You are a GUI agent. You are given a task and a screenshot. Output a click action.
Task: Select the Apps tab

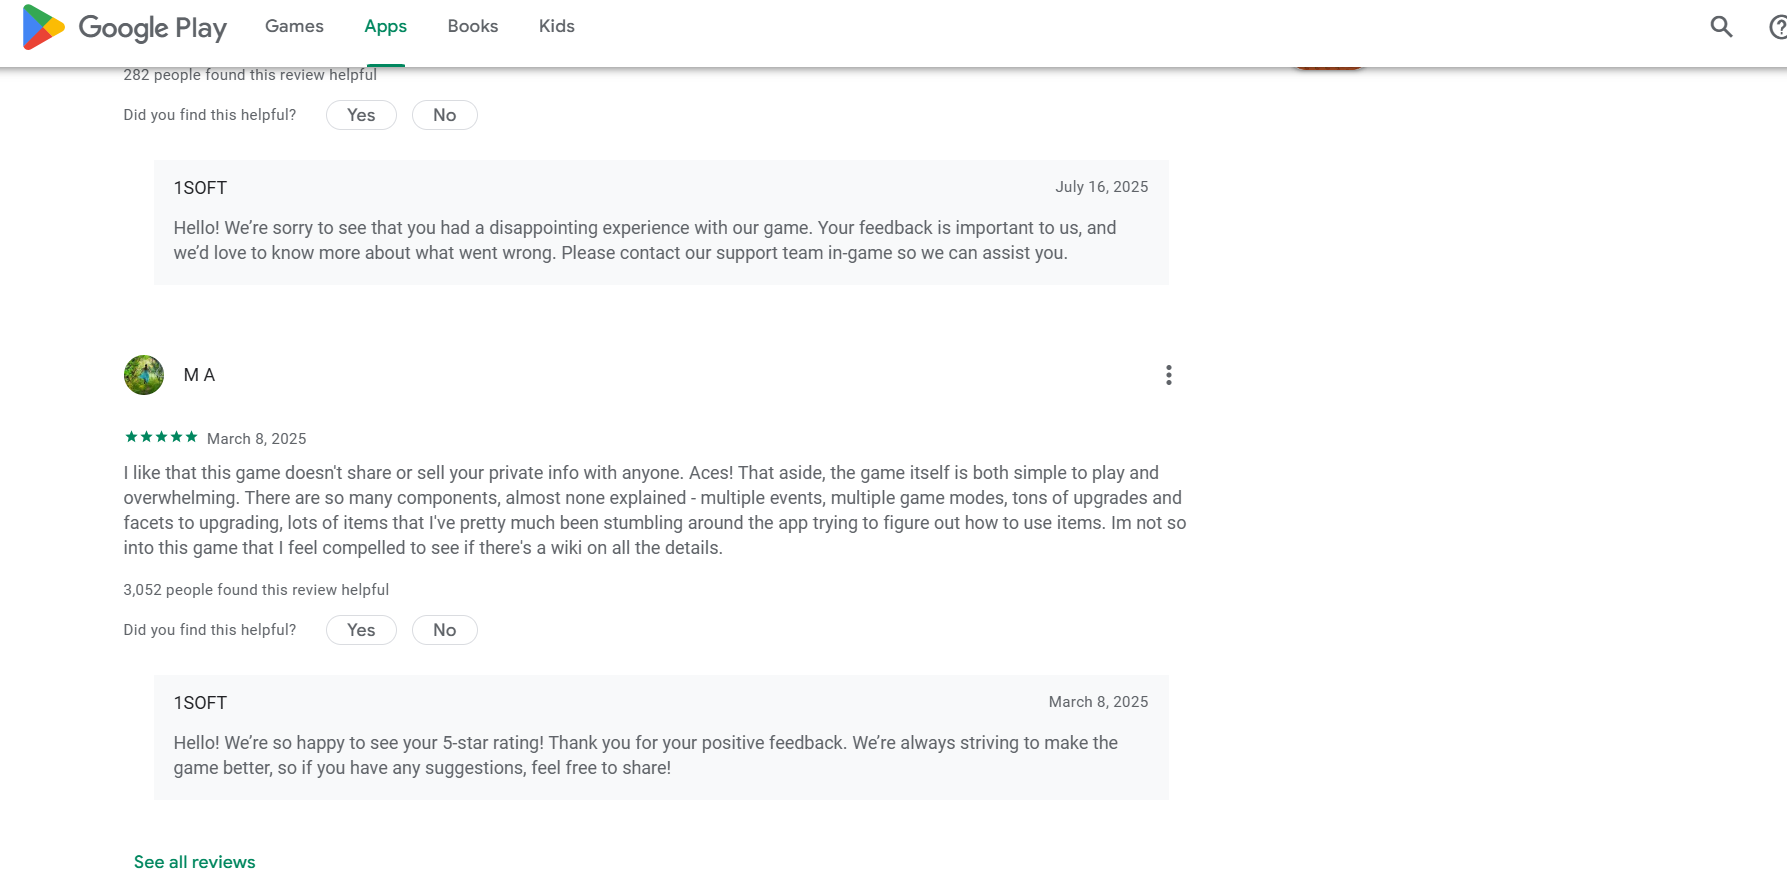point(385,26)
